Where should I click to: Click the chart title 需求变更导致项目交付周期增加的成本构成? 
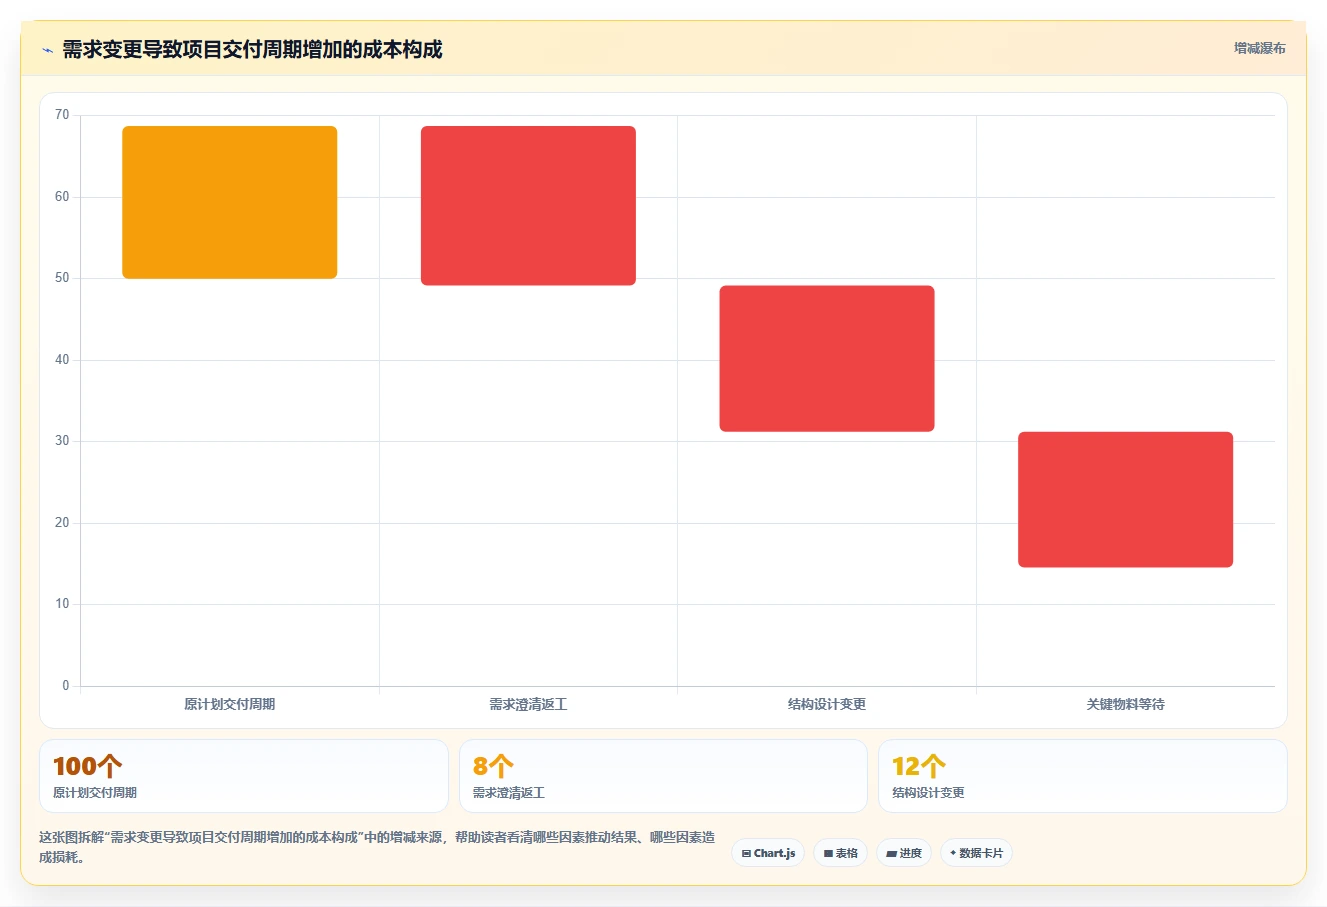pyautogui.click(x=252, y=49)
